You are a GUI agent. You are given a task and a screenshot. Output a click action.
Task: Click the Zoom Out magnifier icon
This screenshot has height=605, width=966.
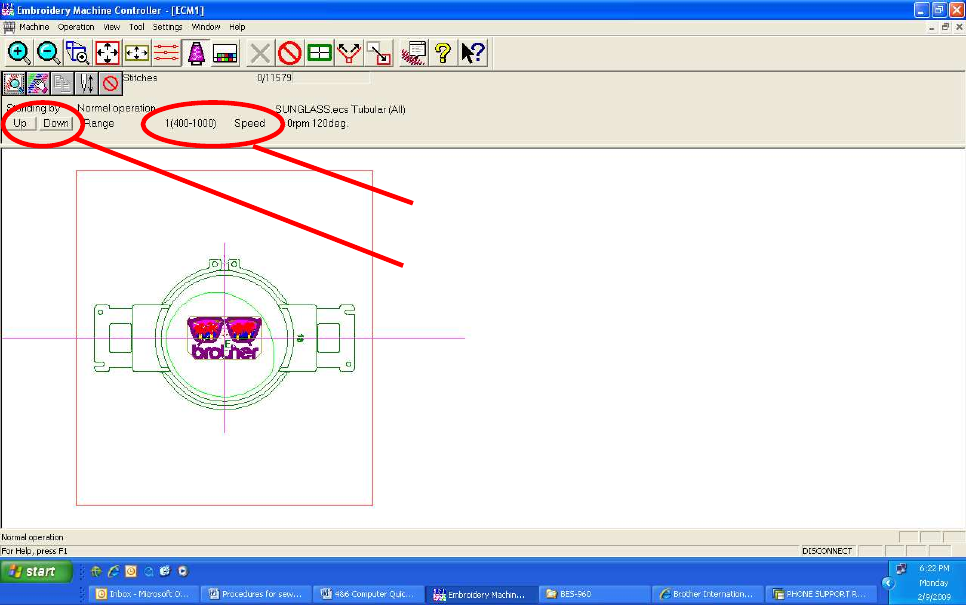(48, 53)
